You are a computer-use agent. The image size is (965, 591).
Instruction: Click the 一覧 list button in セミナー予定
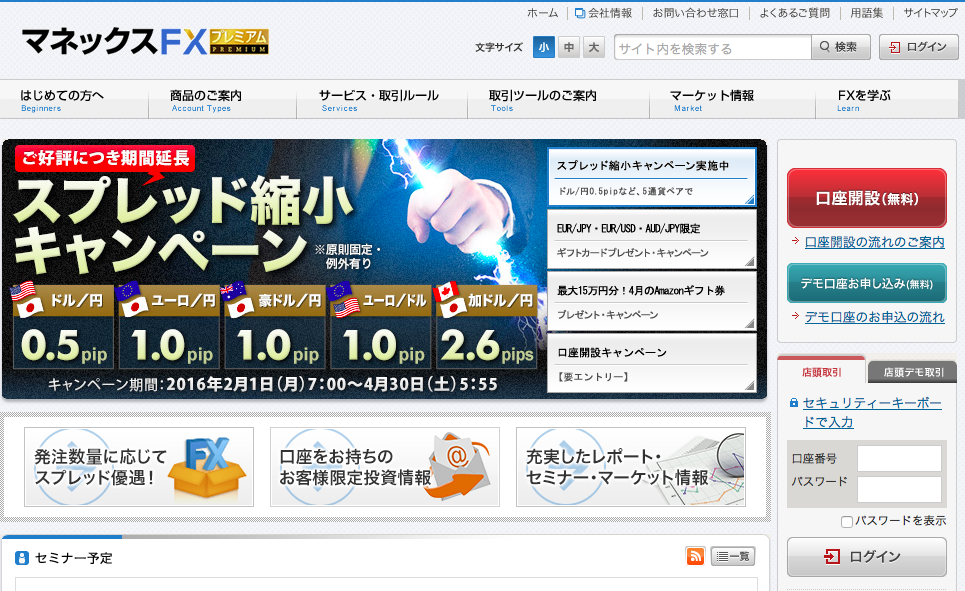pos(732,556)
